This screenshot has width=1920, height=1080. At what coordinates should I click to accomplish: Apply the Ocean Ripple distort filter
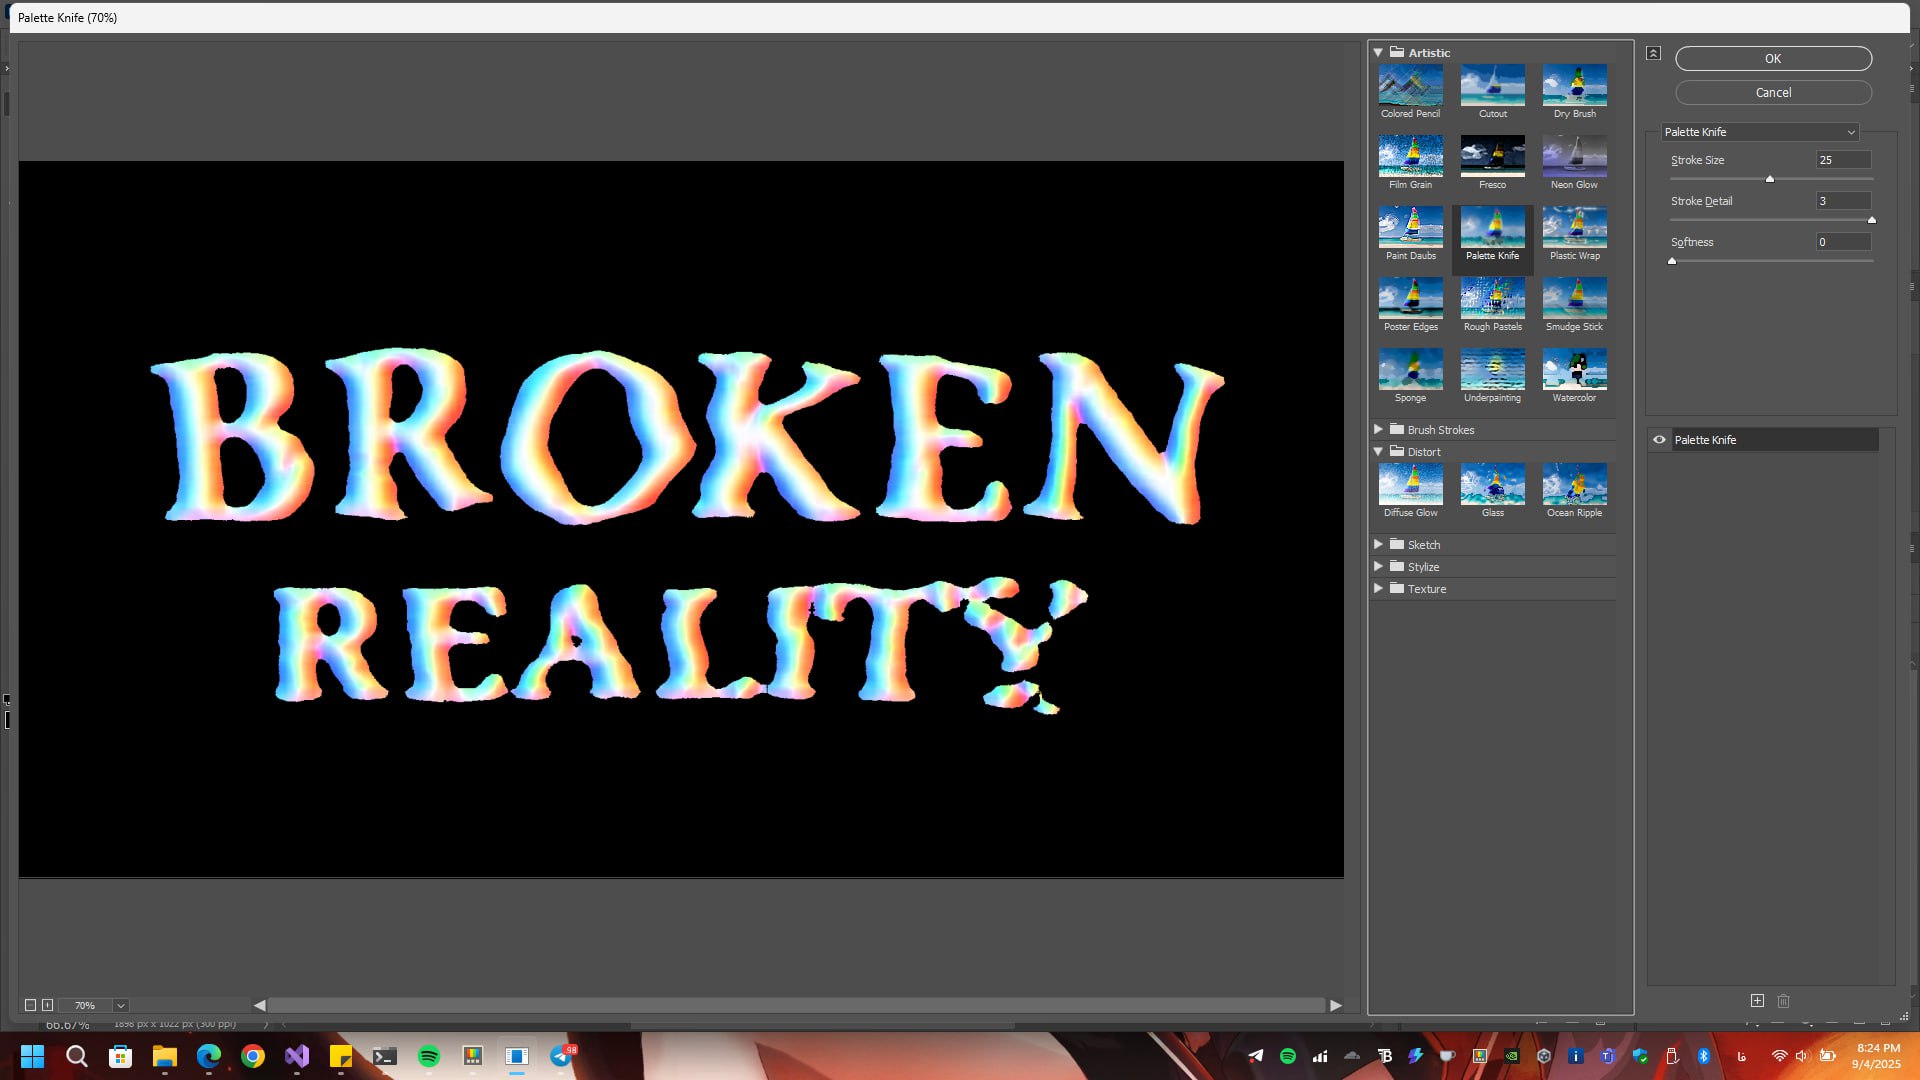[1574, 484]
